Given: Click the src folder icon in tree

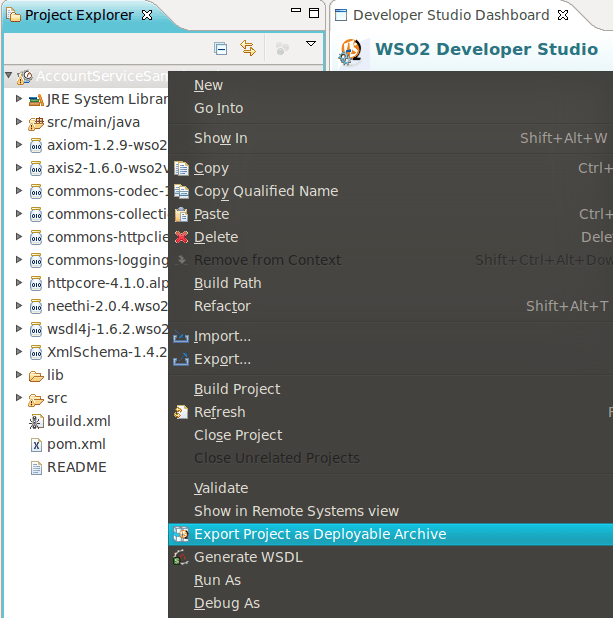Looking at the screenshot, I should pyautogui.click(x=36, y=400).
